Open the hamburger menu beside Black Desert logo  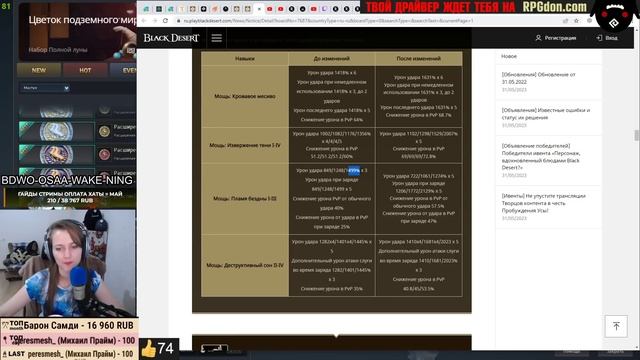tap(216, 38)
